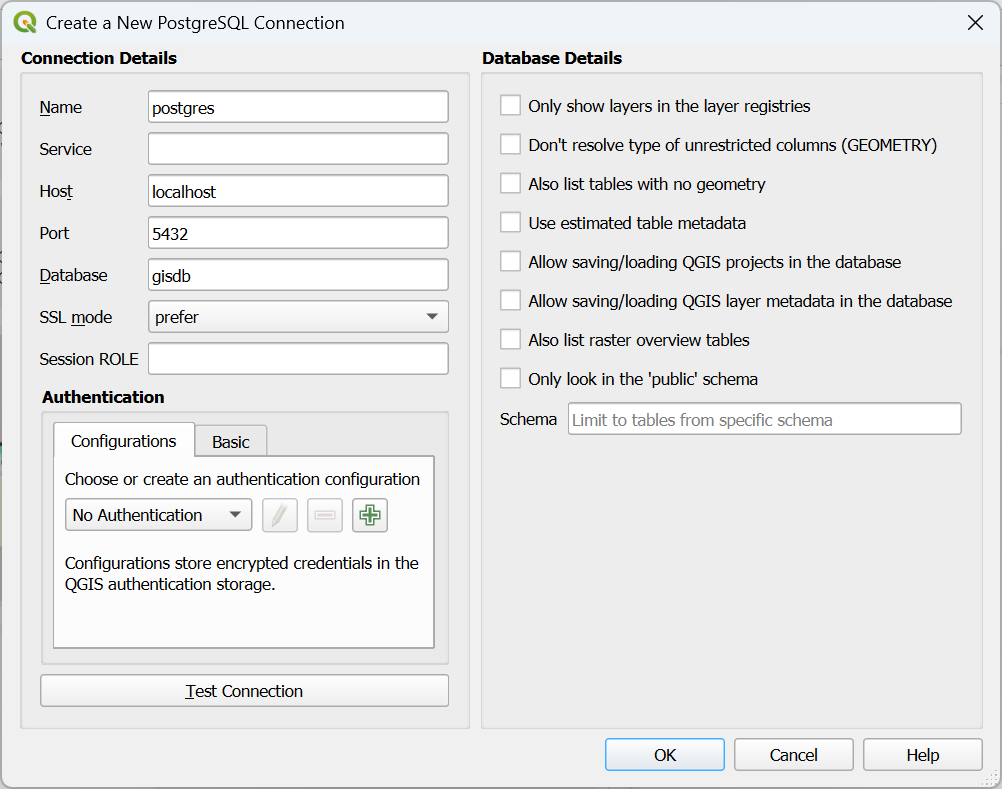Check 'Also list raster overview tables'
1002x789 pixels.
pyautogui.click(x=511, y=340)
